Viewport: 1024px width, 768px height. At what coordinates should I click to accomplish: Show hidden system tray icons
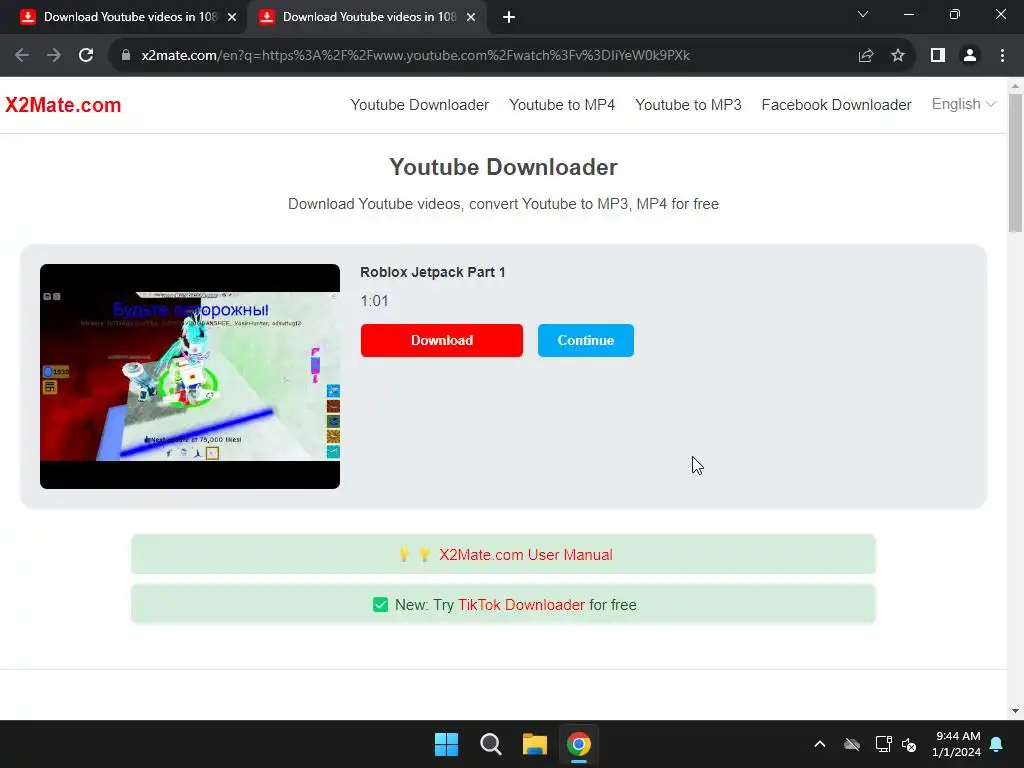click(x=820, y=744)
